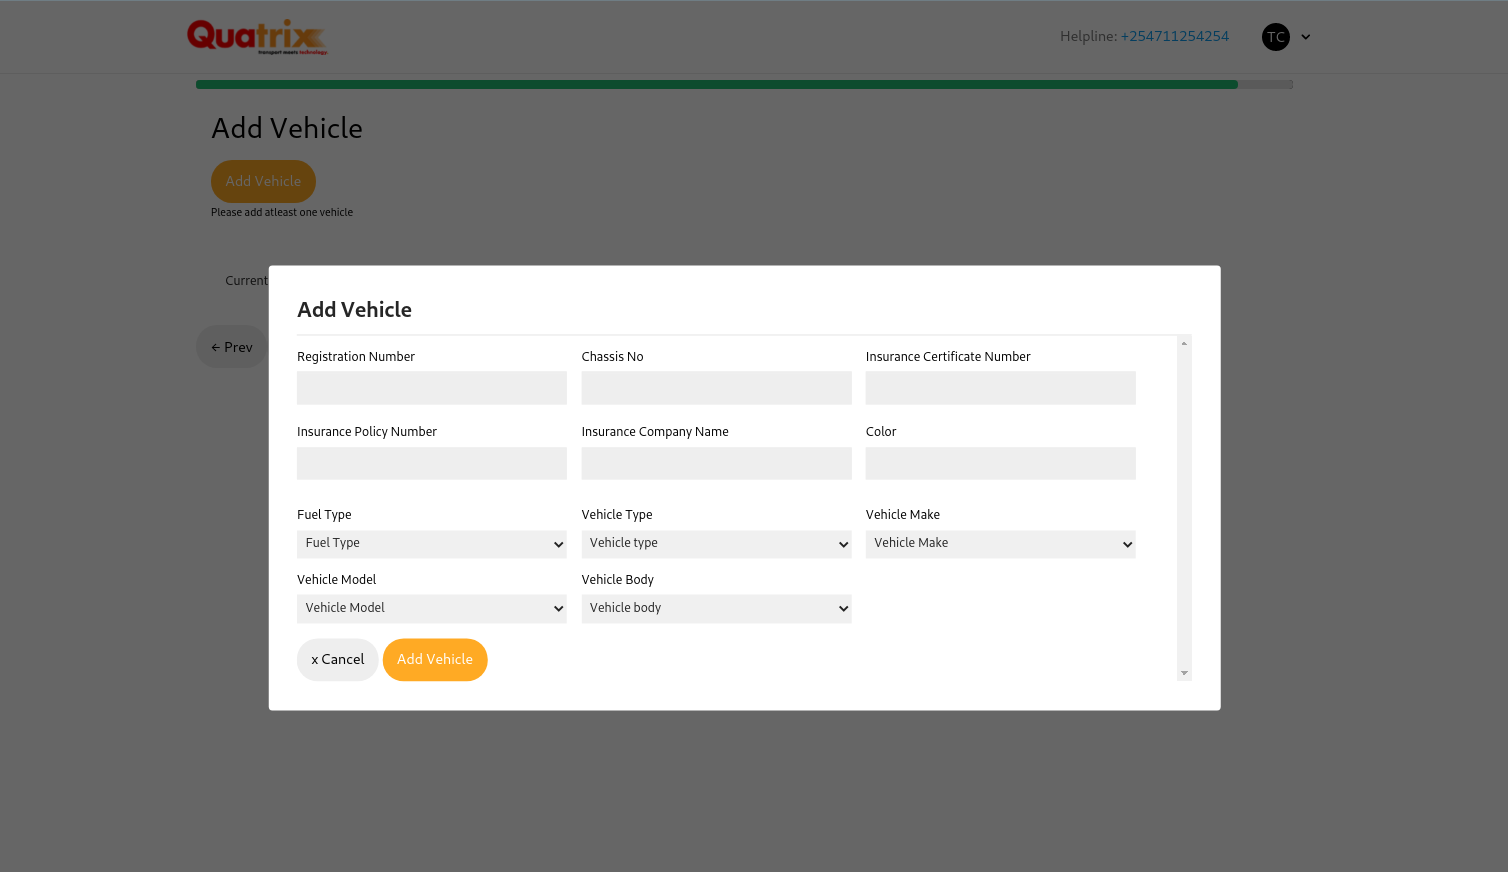This screenshot has width=1508, height=872.
Task: Open the TC user avatar menu
Action: pyautogui.click(x=1276, y=37)
